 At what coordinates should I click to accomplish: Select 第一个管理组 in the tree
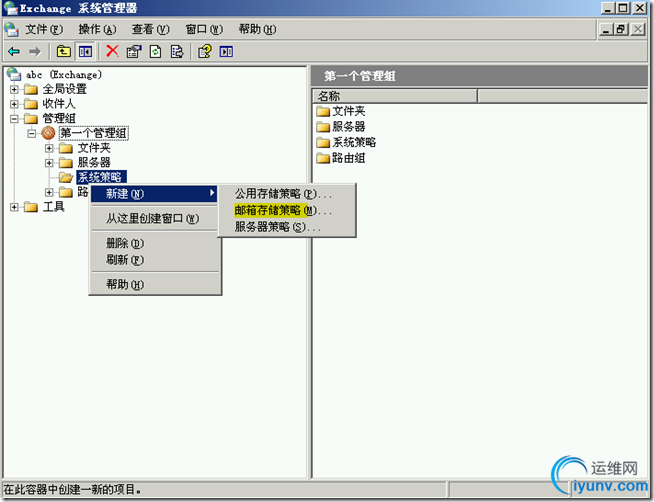click(x=94, y=133)
